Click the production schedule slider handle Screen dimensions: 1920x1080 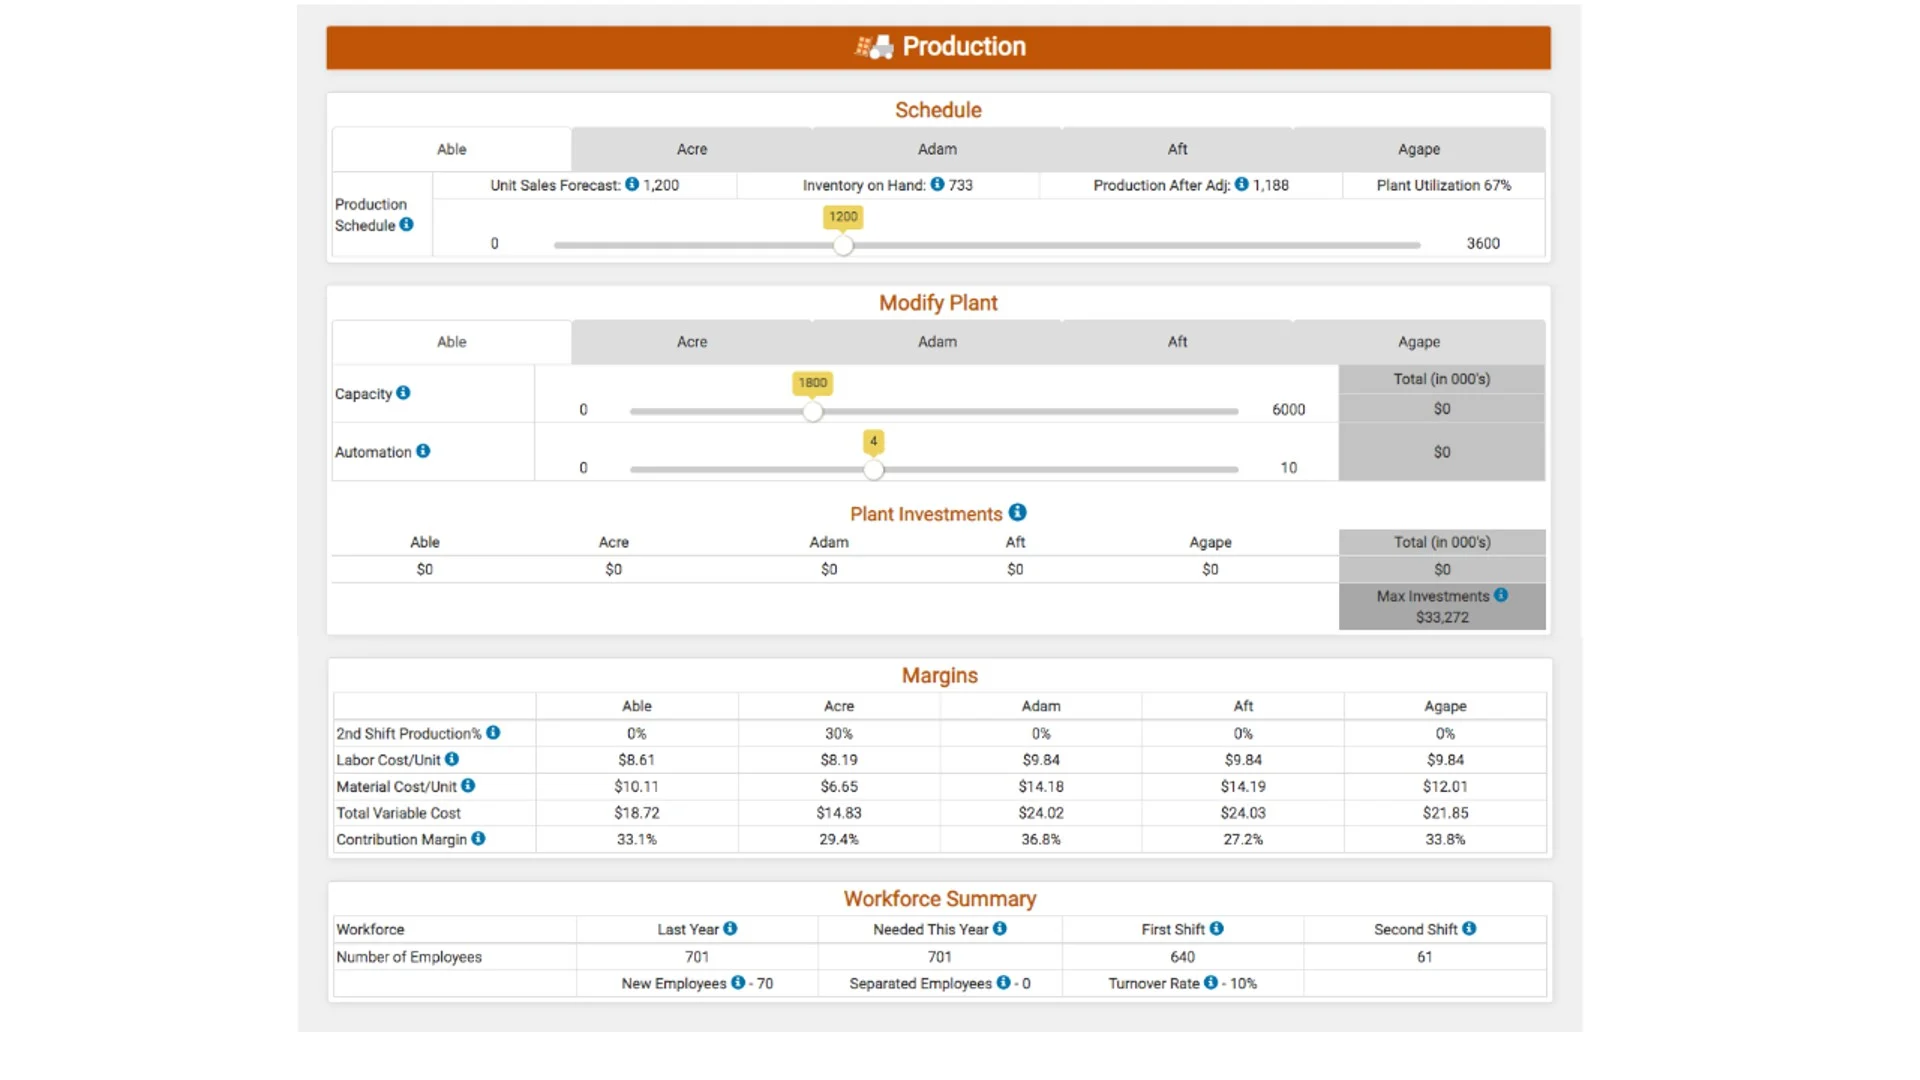843,245
